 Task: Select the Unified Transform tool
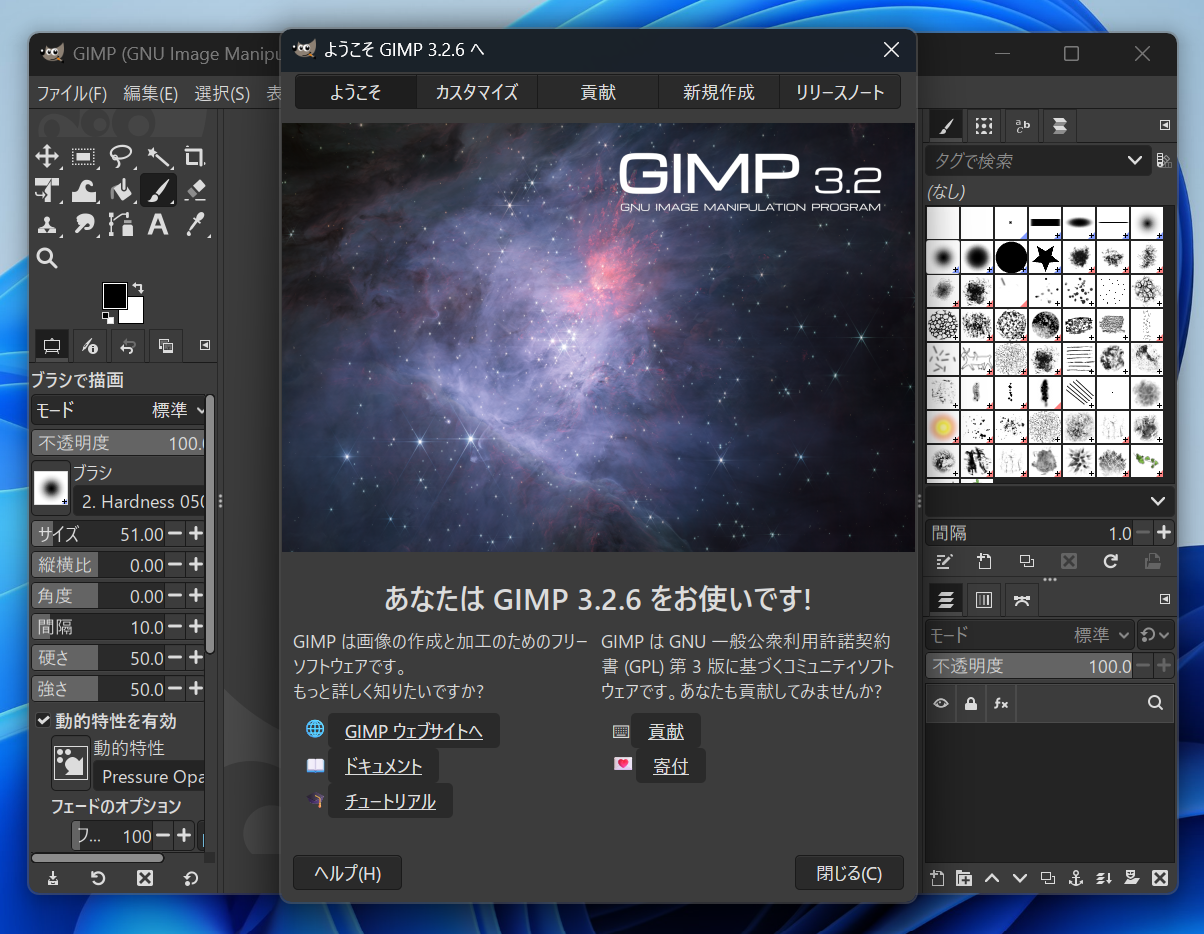46,189
